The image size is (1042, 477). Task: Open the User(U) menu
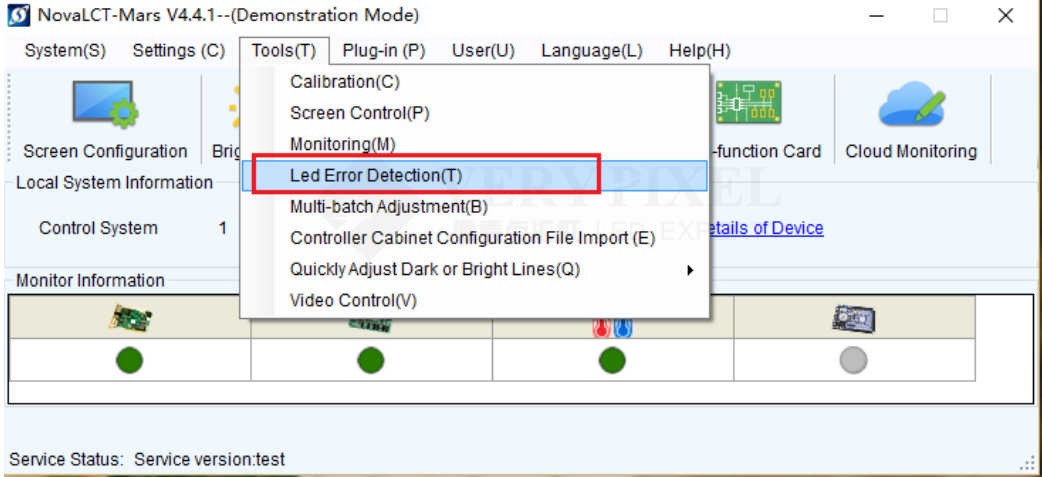[x=483, y=50]
